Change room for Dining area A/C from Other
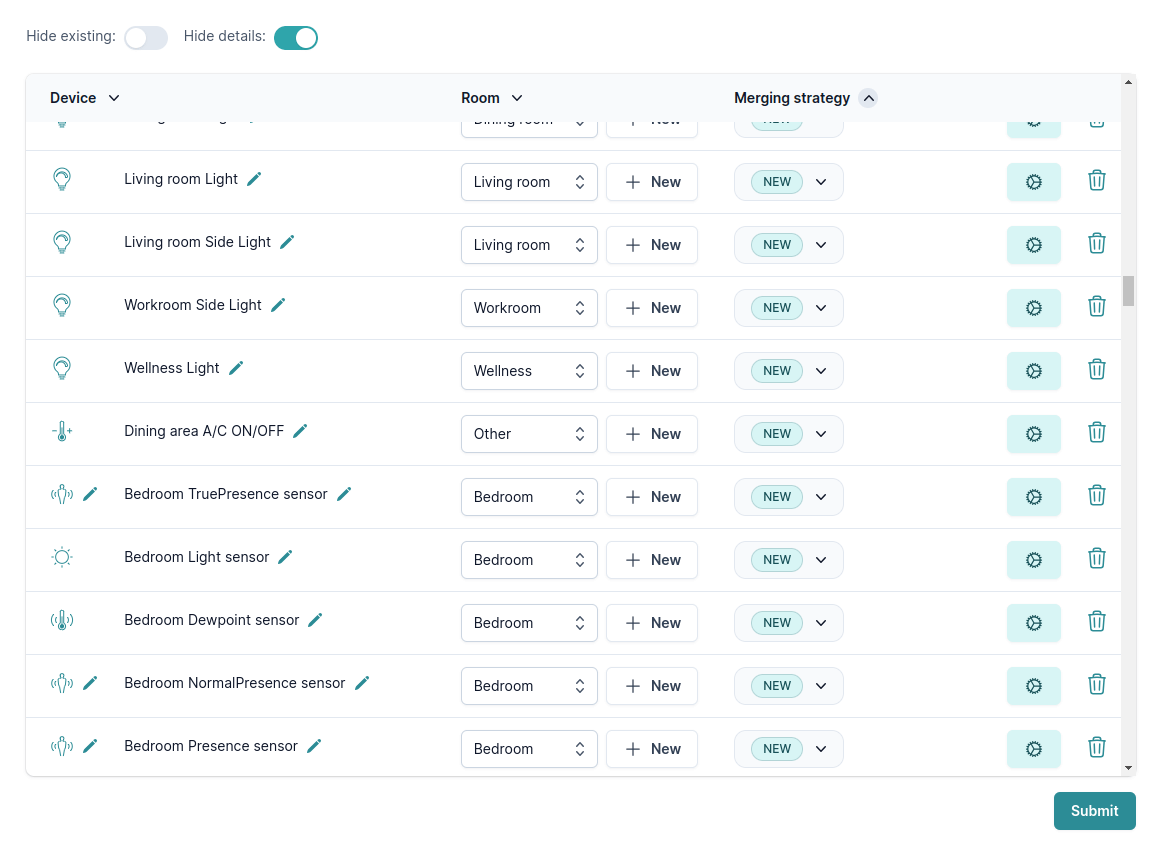The width and height of the screenshot is (1166, 852). (529, 434)
